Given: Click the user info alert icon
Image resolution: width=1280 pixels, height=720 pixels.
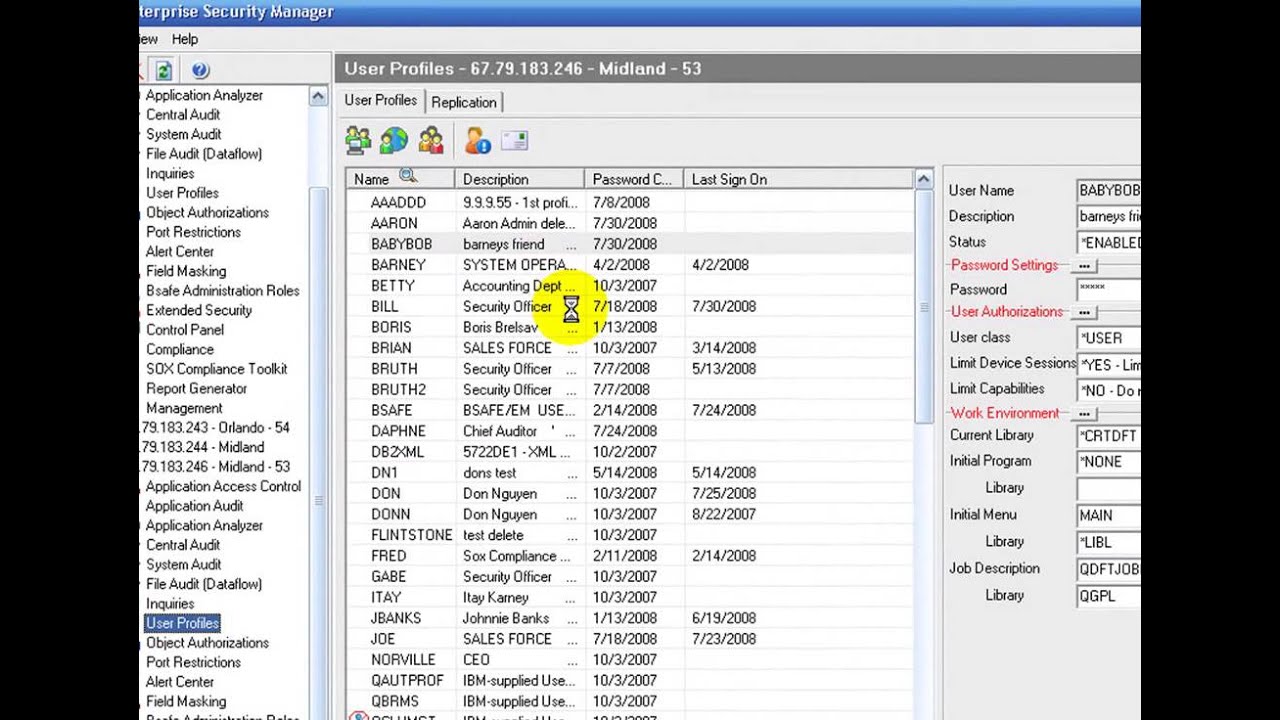Looking at the screenshot, I should (x=477, y=140).
